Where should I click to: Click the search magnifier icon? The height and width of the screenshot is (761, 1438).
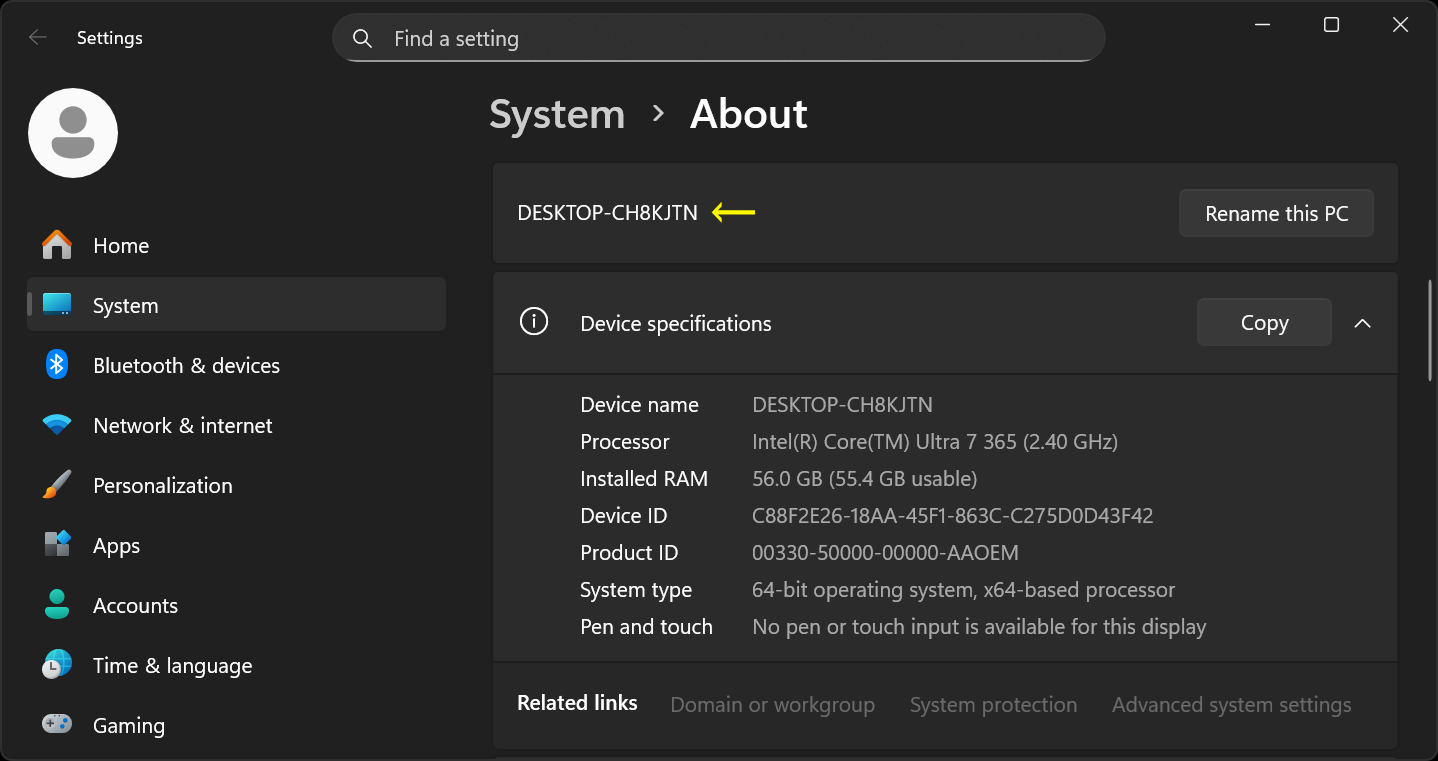coord(362,38)
